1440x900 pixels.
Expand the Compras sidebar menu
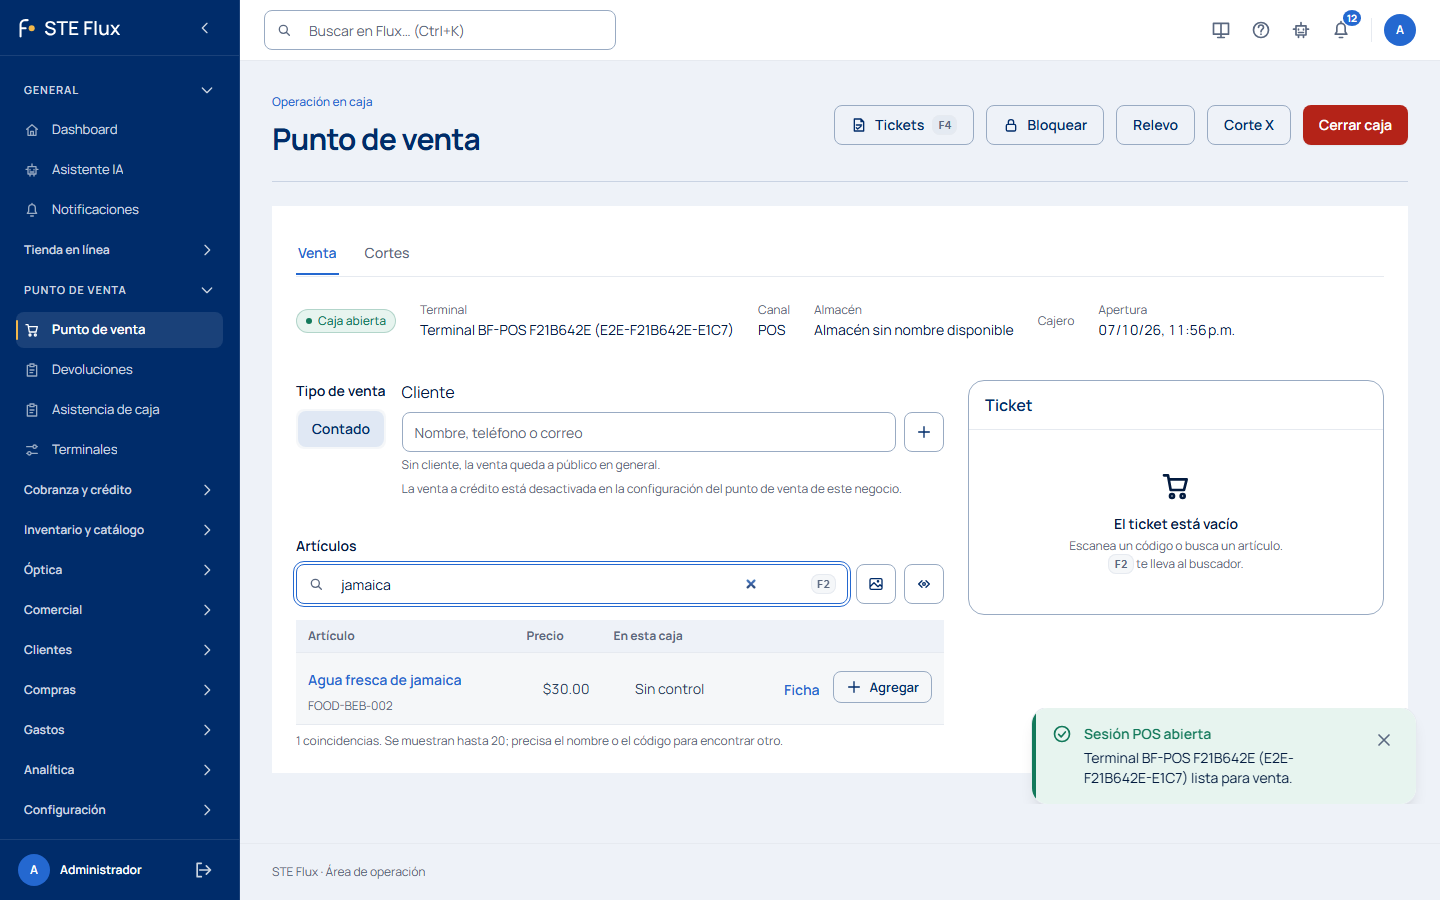pyautogui.click(x=119, y=690)
